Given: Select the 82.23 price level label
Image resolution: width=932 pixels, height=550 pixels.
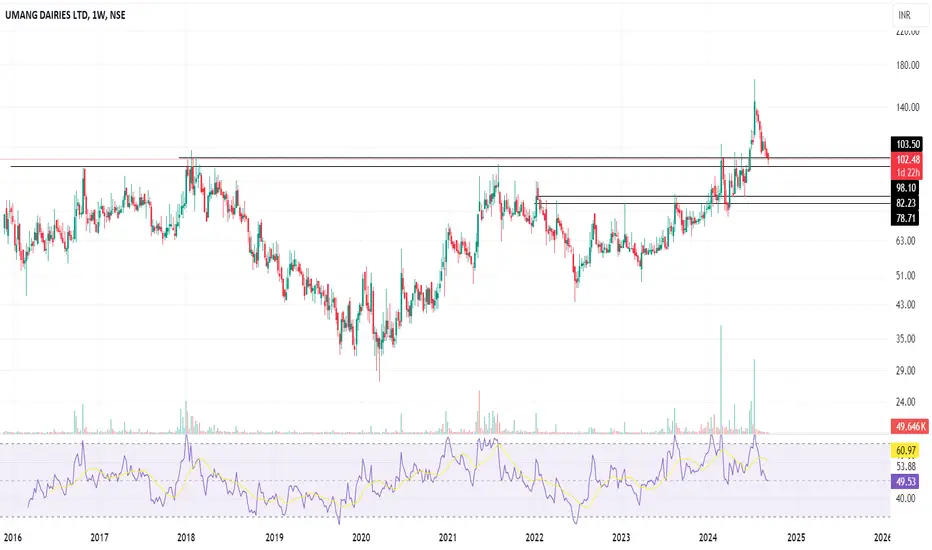Looking at the screenshot, I should click(x=905, y=203).
